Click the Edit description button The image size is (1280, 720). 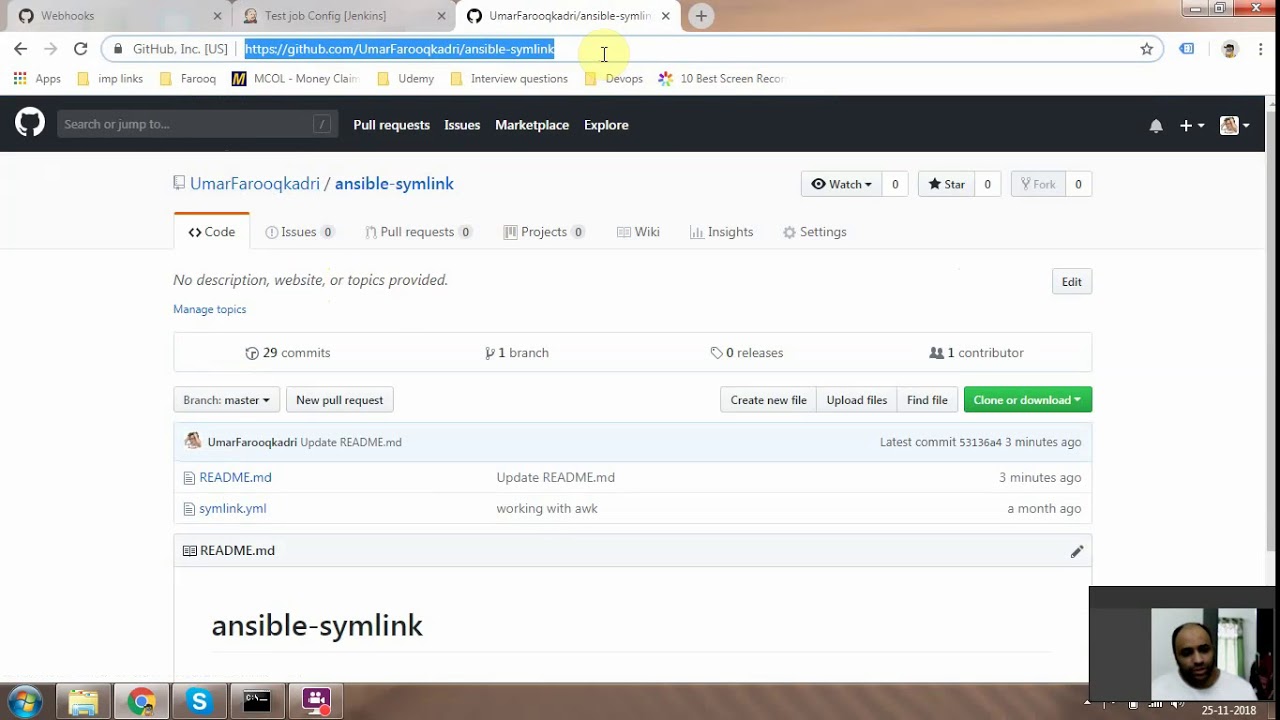point(1072,282)
